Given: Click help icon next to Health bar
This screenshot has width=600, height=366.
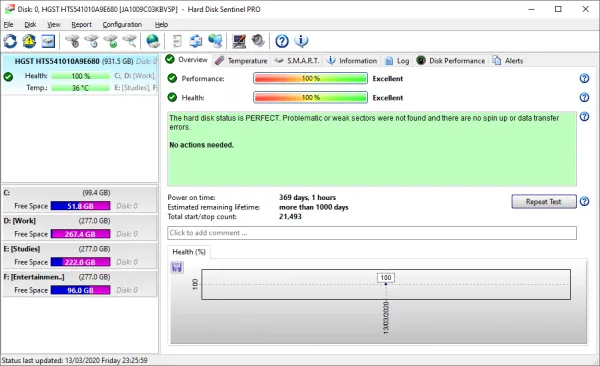Looking at the screenshot, I should (x=584, y=98).
